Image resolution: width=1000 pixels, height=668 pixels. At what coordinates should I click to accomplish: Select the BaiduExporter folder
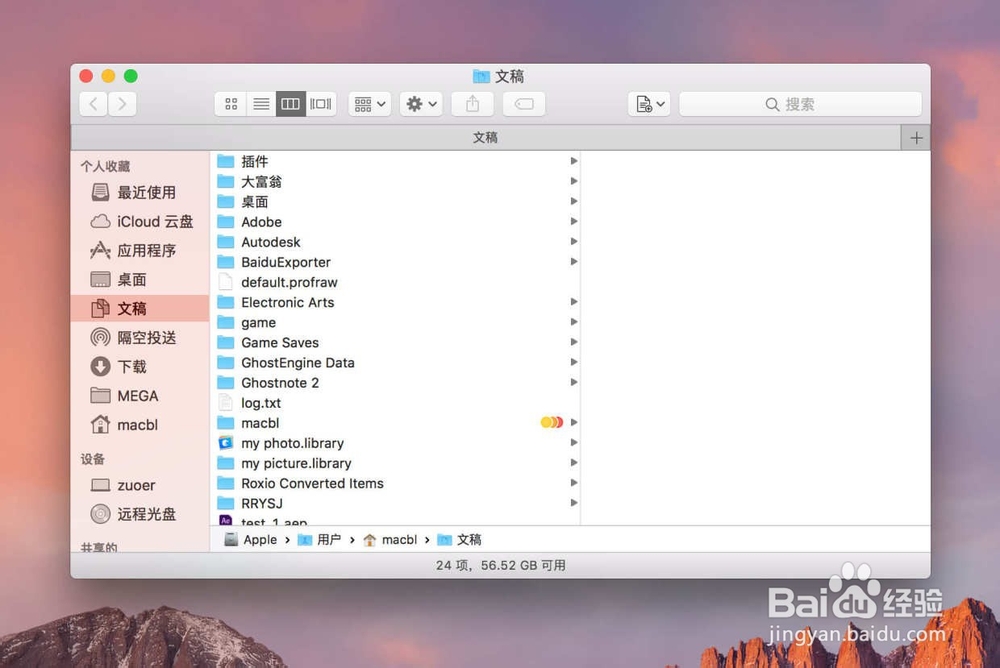click(395, 262)
